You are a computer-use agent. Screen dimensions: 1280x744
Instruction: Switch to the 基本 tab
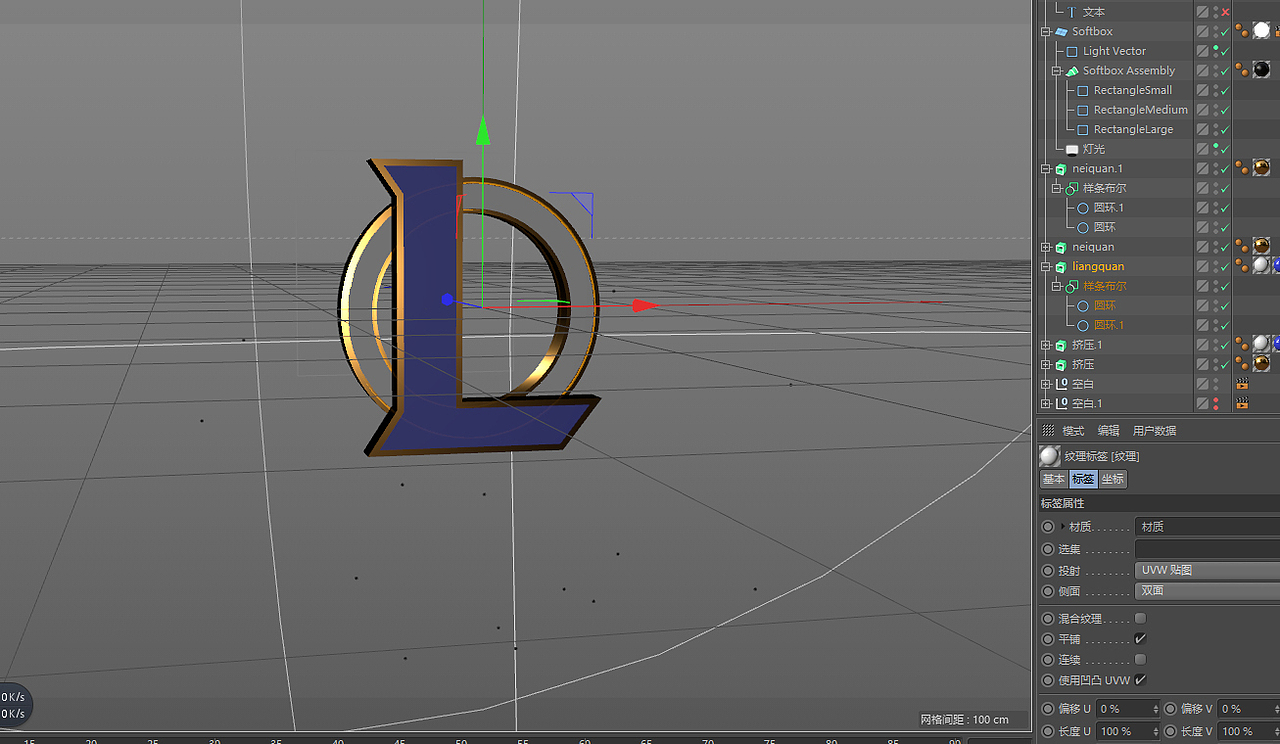[1054, 480]
